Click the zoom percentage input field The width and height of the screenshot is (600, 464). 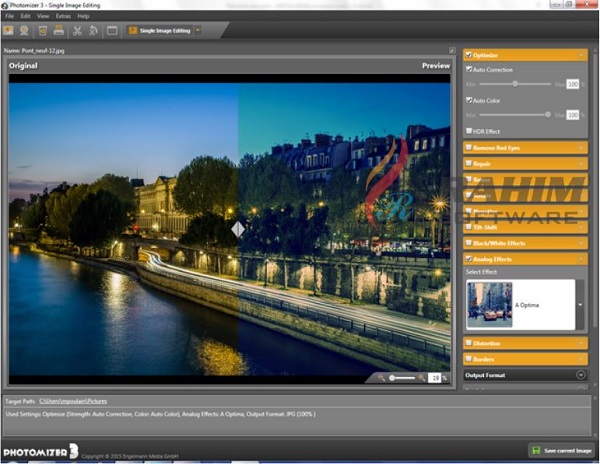pos(435,378)
